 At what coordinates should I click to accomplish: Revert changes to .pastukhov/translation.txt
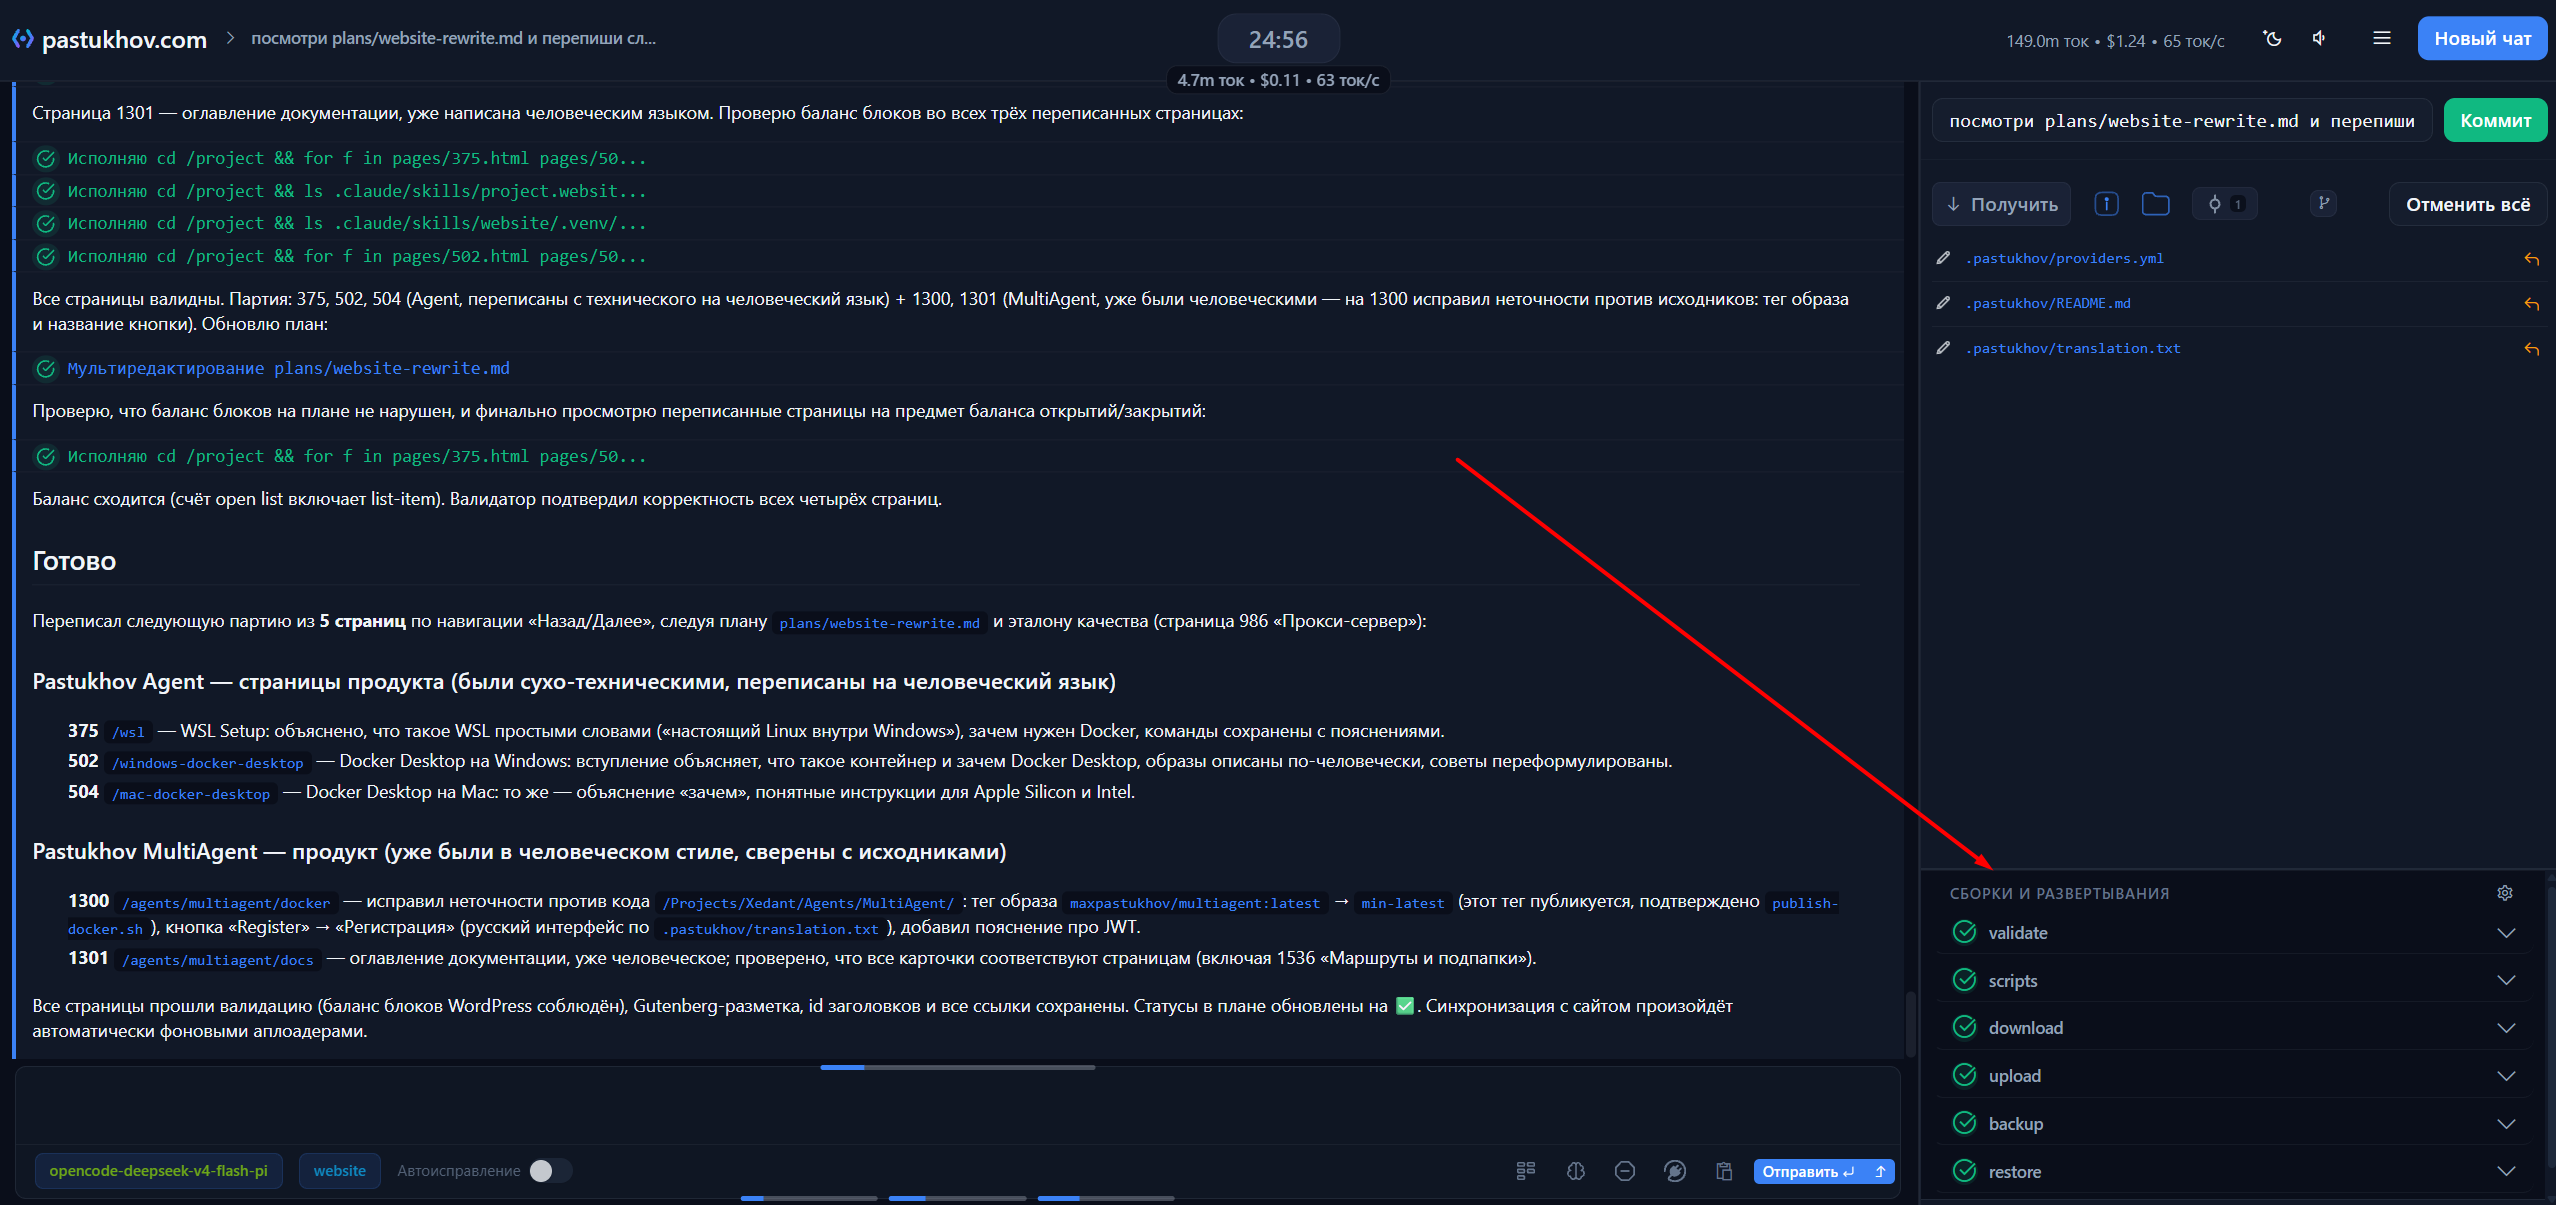(x=2532, y=349)
